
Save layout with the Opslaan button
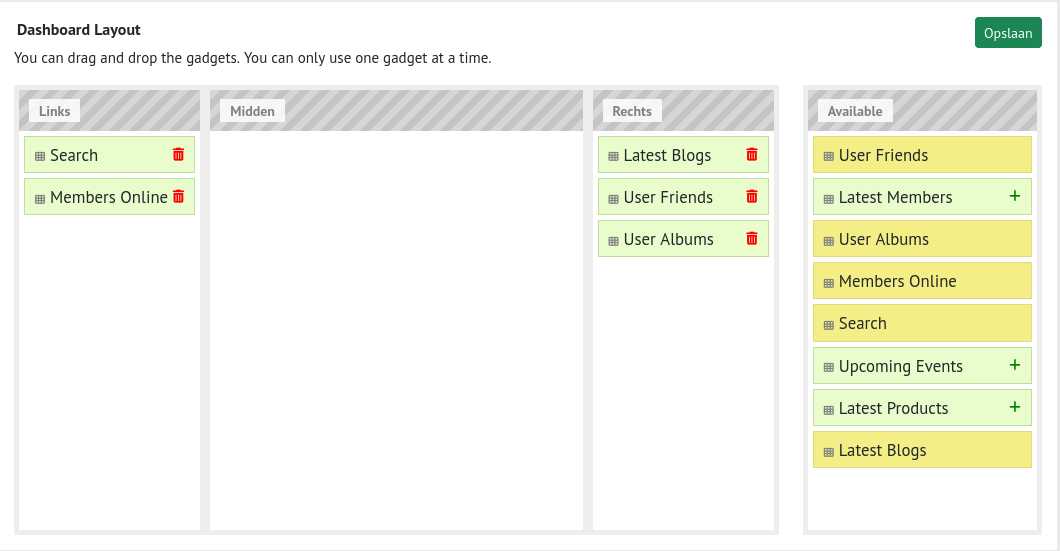(x=1008, y=32)
